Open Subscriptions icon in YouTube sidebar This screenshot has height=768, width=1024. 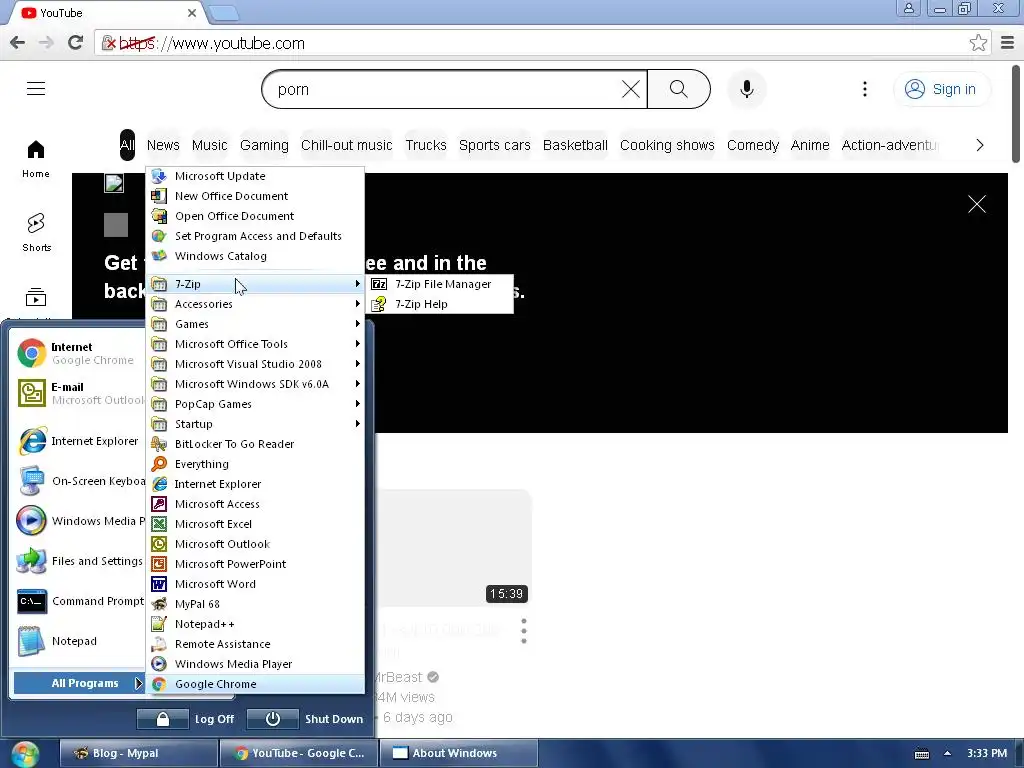[x=36, y=298]
